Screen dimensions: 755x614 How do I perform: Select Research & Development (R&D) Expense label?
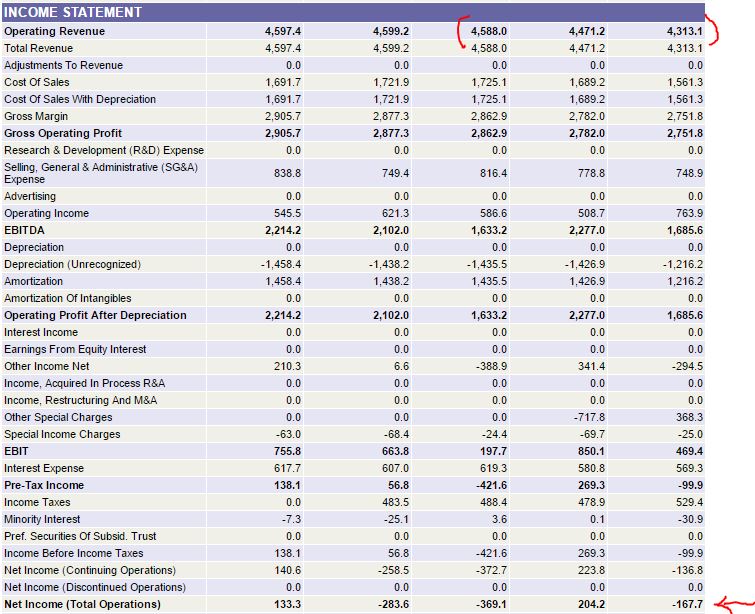click(x=104, y=150)
